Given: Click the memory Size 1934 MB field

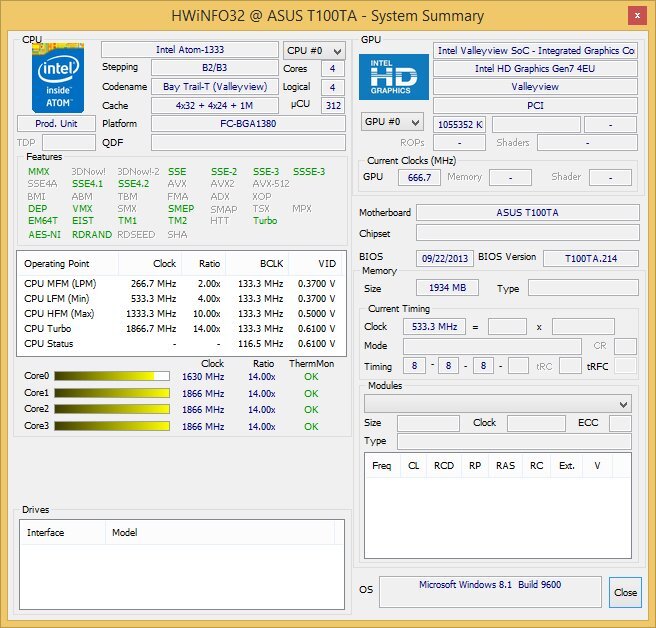Looking at the screenshot, I should tap(447, 288).
